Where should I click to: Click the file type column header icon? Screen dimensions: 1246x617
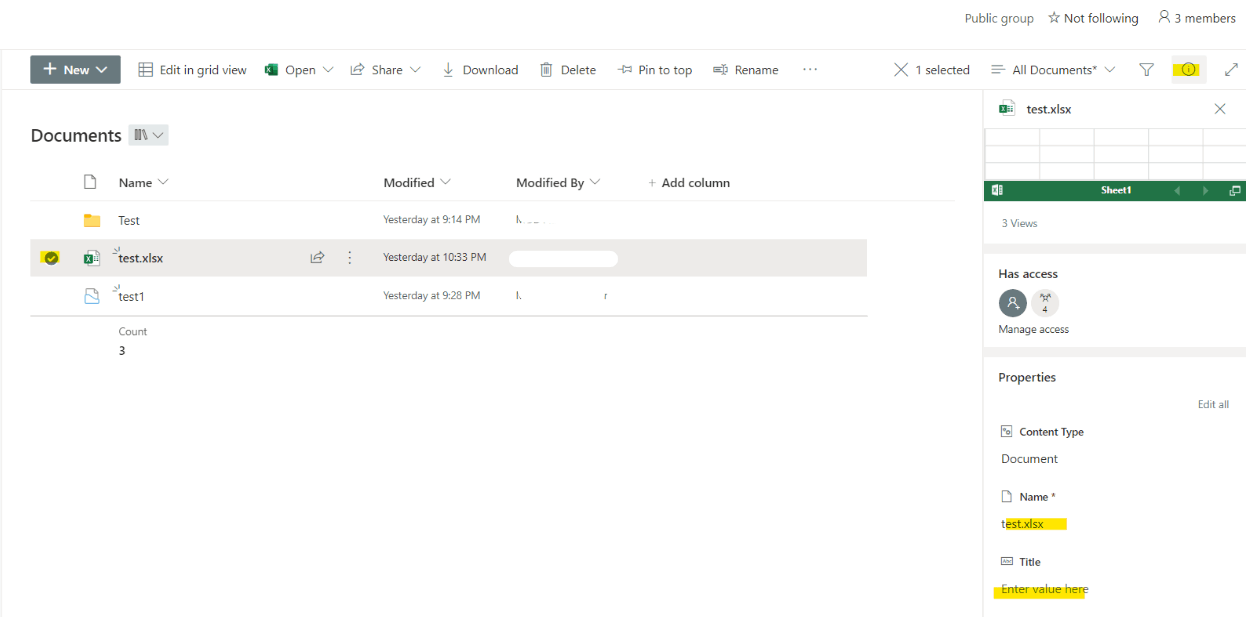pos(90,182)
